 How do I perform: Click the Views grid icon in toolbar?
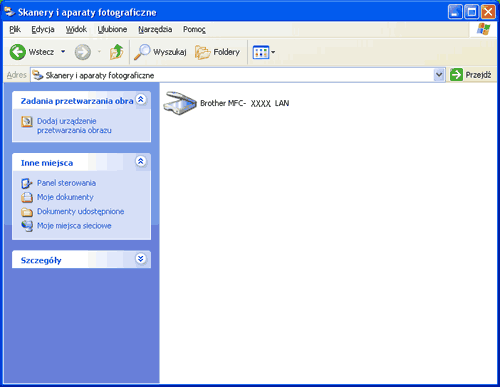pyautogui.click(x=261, y=52)
